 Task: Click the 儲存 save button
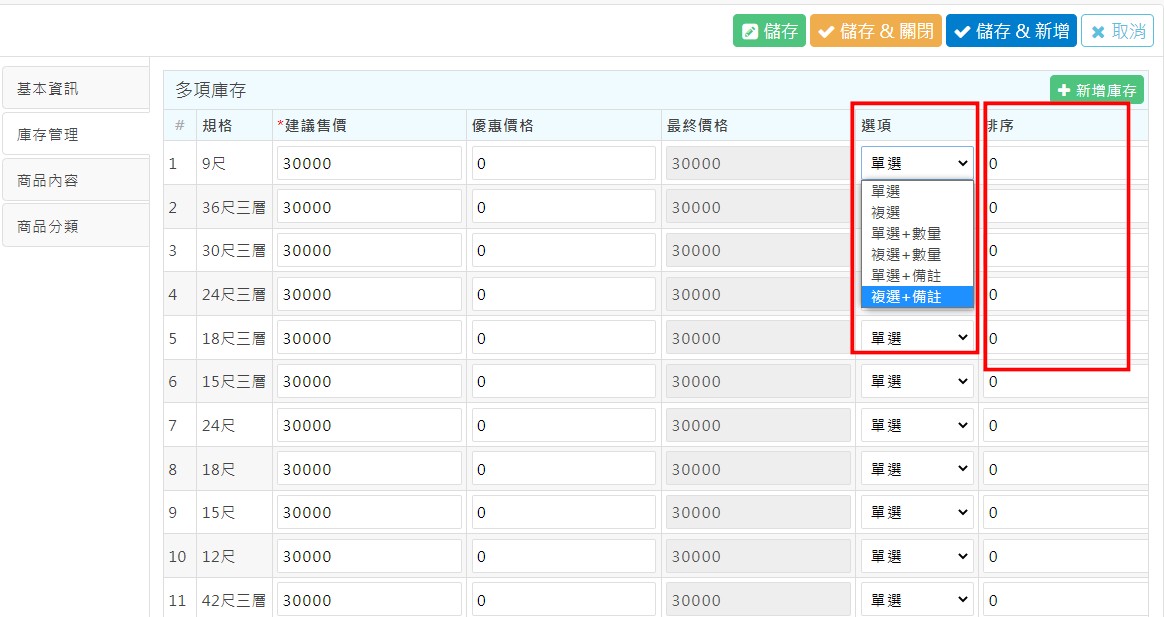[x=769, y=31]
